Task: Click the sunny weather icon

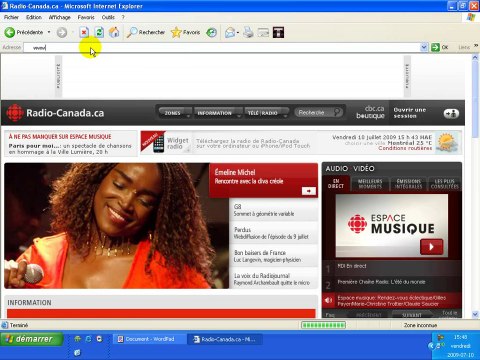Action: pos(446,142)
